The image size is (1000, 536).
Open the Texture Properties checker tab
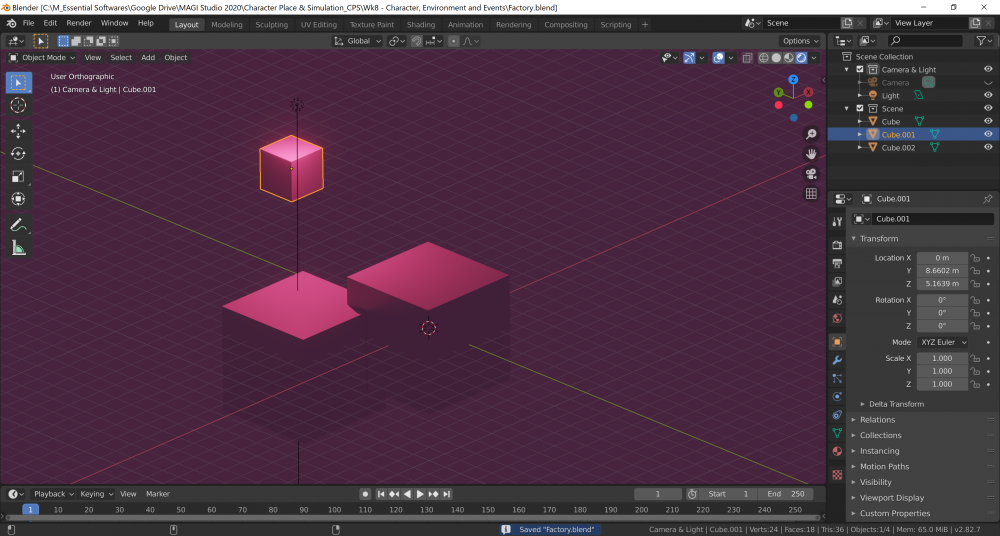coord(837,475)
